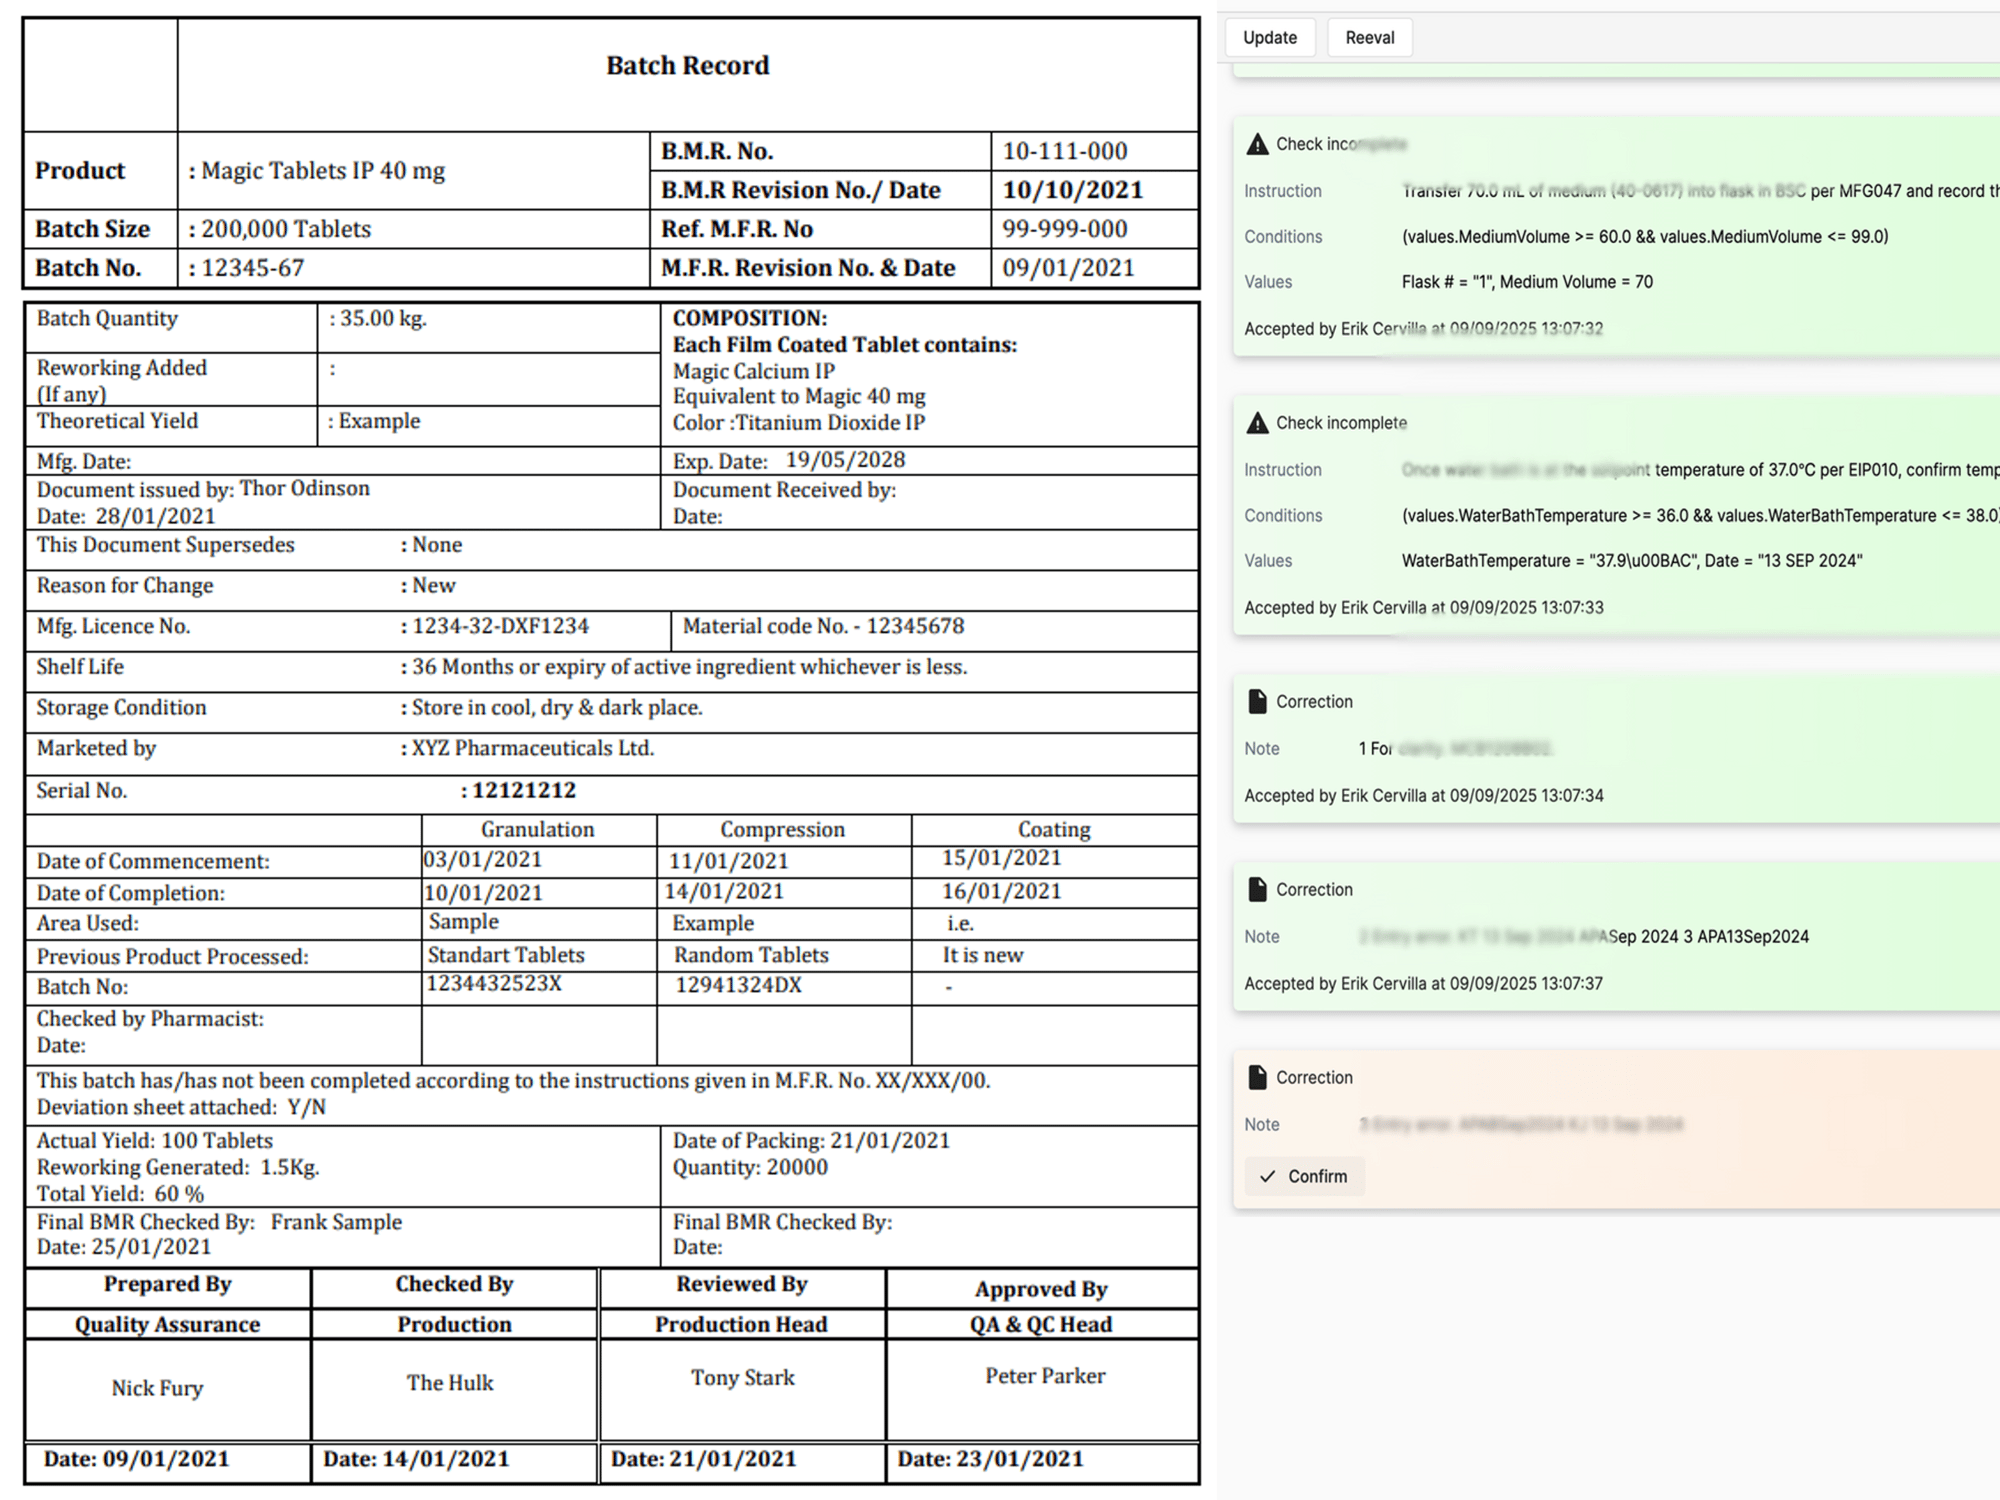The width and height of the screenshot is (2000, 1500).
Task: Click the warning triangle next to WaterBathTemperature instruction
Action: pos(1256,422)
